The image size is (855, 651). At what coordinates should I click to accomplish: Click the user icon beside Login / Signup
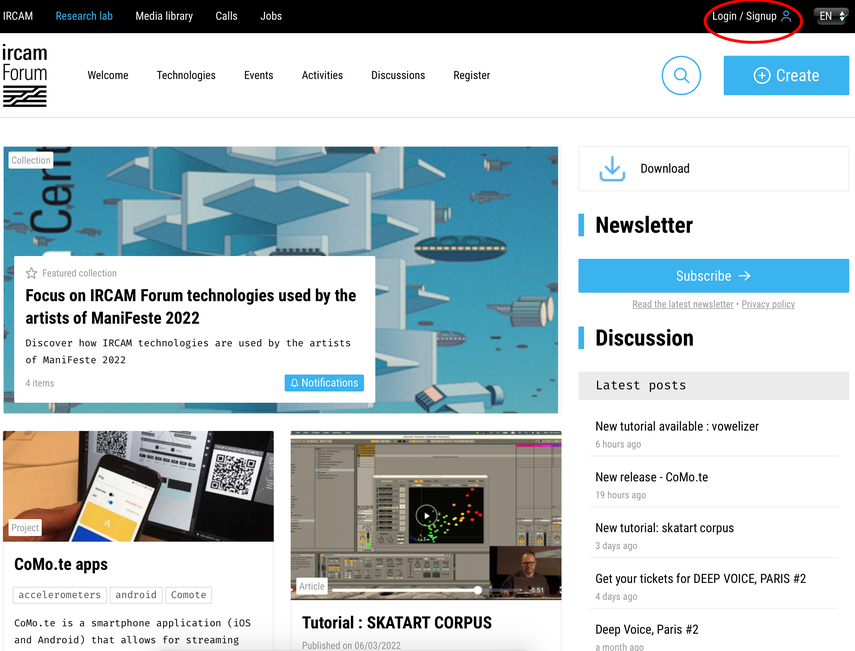click(786, 16)
